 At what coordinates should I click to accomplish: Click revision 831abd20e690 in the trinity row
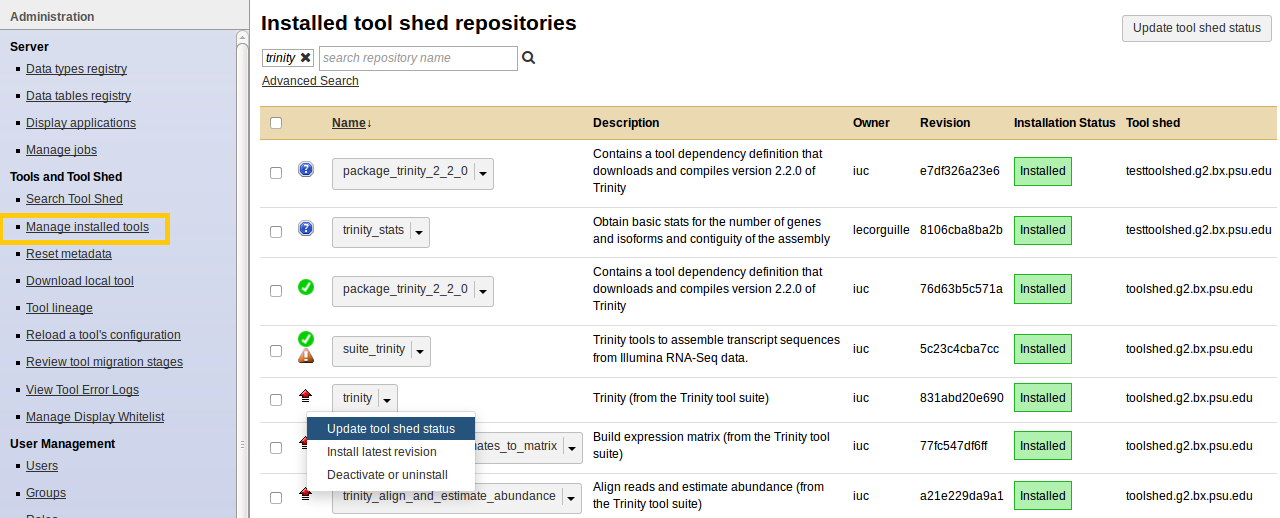[x=961, y=398]
